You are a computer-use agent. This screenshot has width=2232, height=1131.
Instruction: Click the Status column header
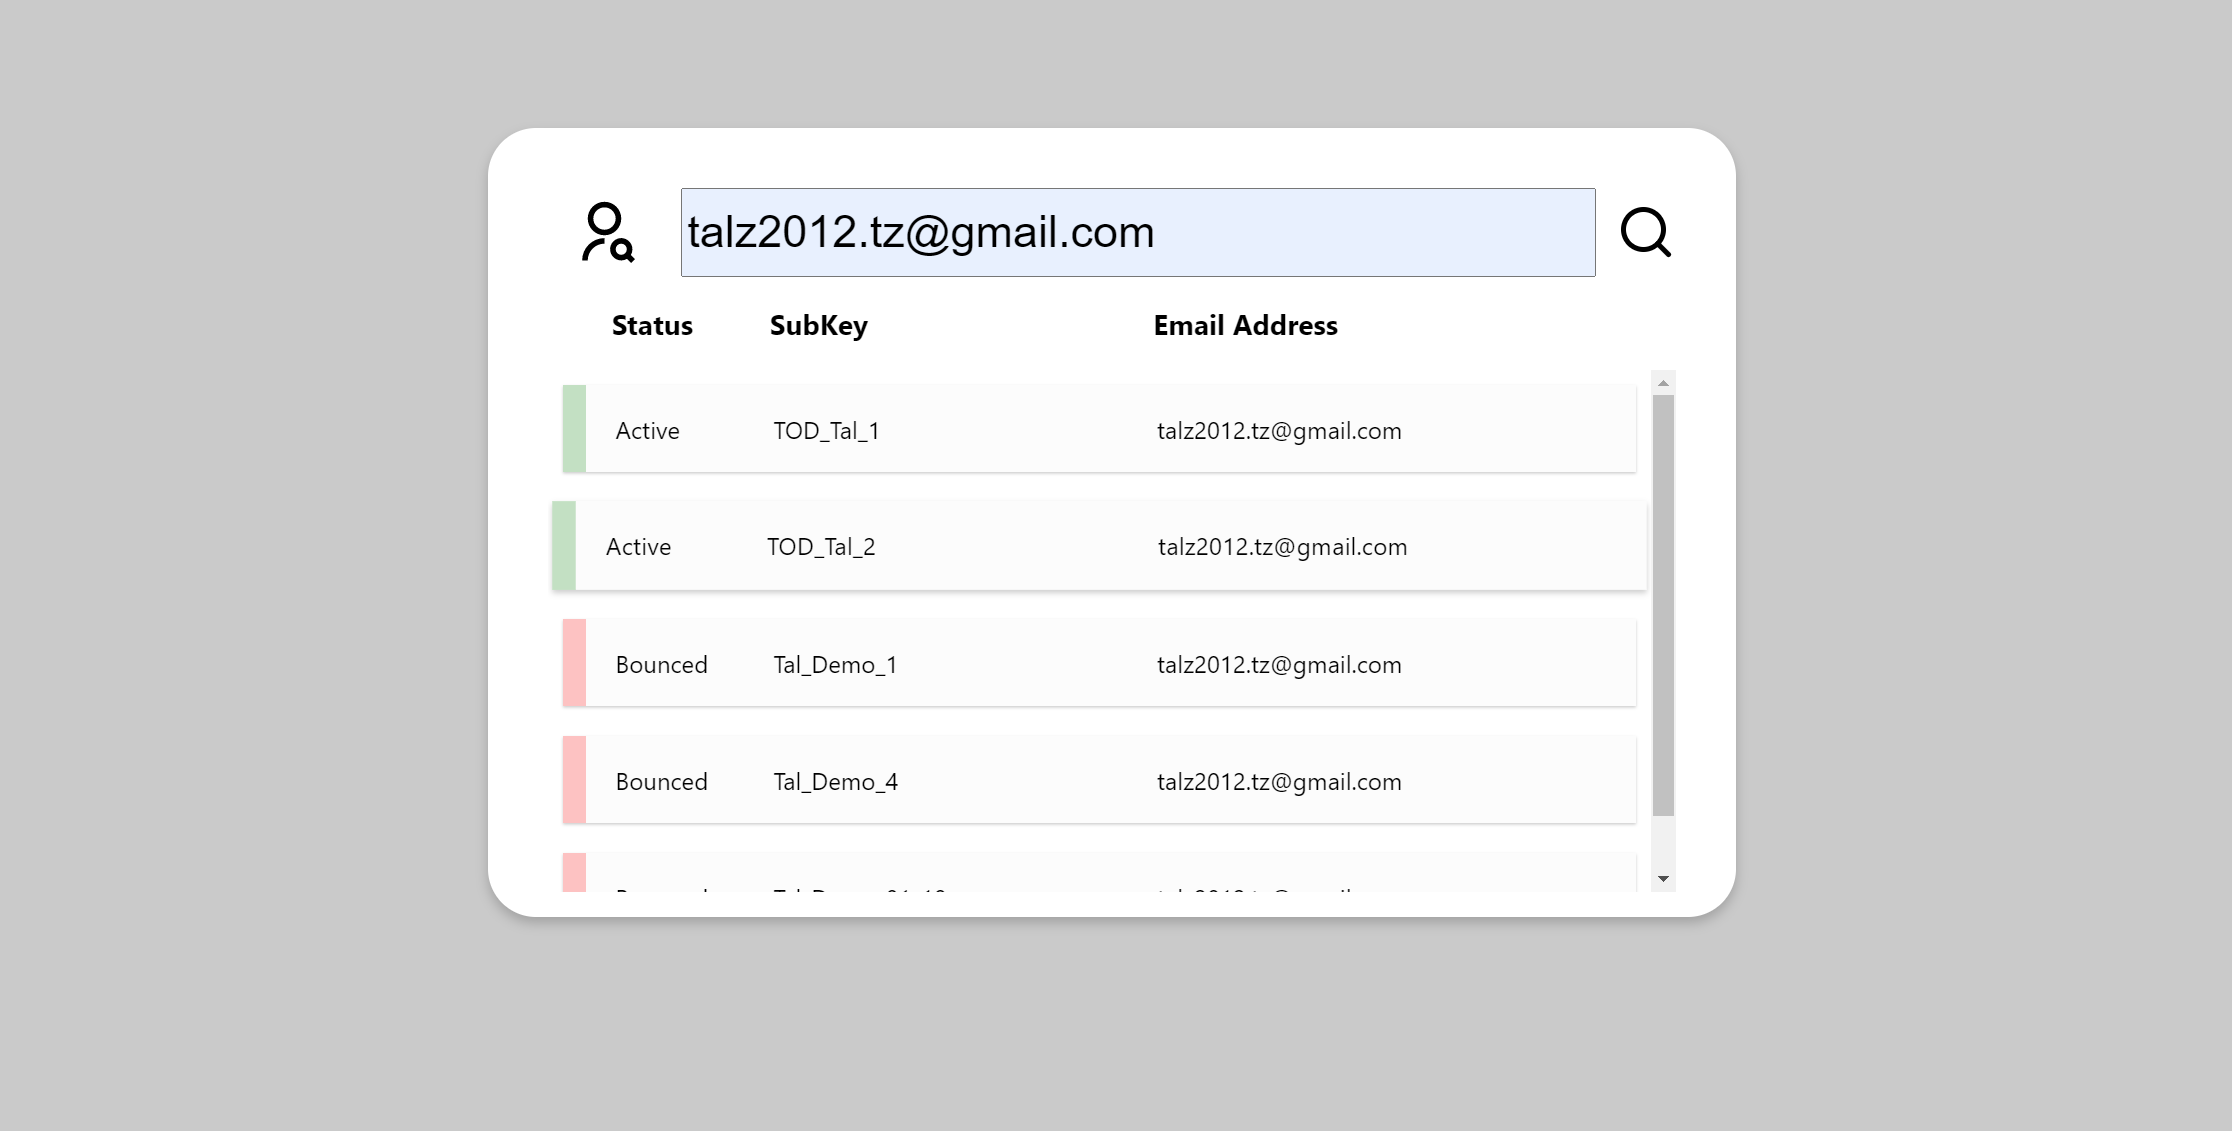(652, 326)
